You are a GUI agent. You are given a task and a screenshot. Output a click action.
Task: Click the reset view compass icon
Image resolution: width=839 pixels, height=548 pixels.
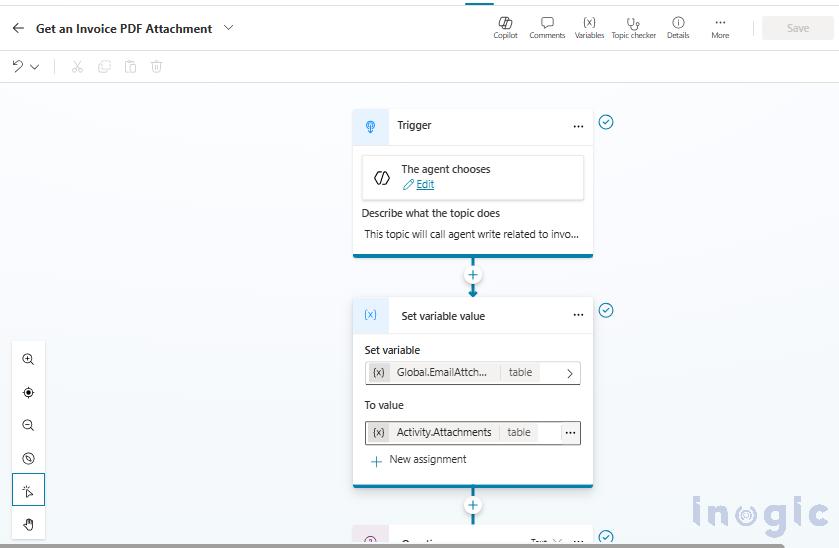click(28, 458)
